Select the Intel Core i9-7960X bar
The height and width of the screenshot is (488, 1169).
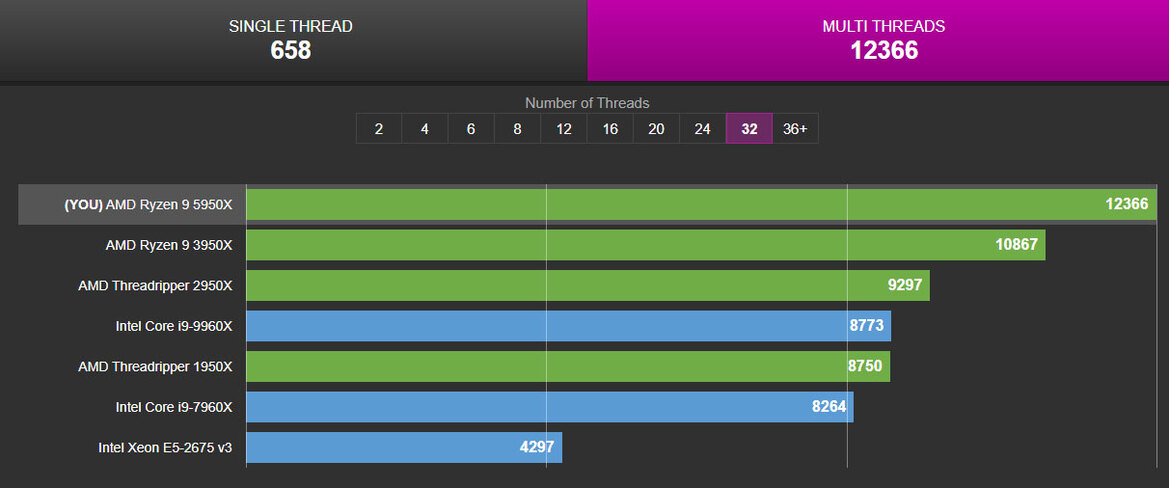[549, 407]
